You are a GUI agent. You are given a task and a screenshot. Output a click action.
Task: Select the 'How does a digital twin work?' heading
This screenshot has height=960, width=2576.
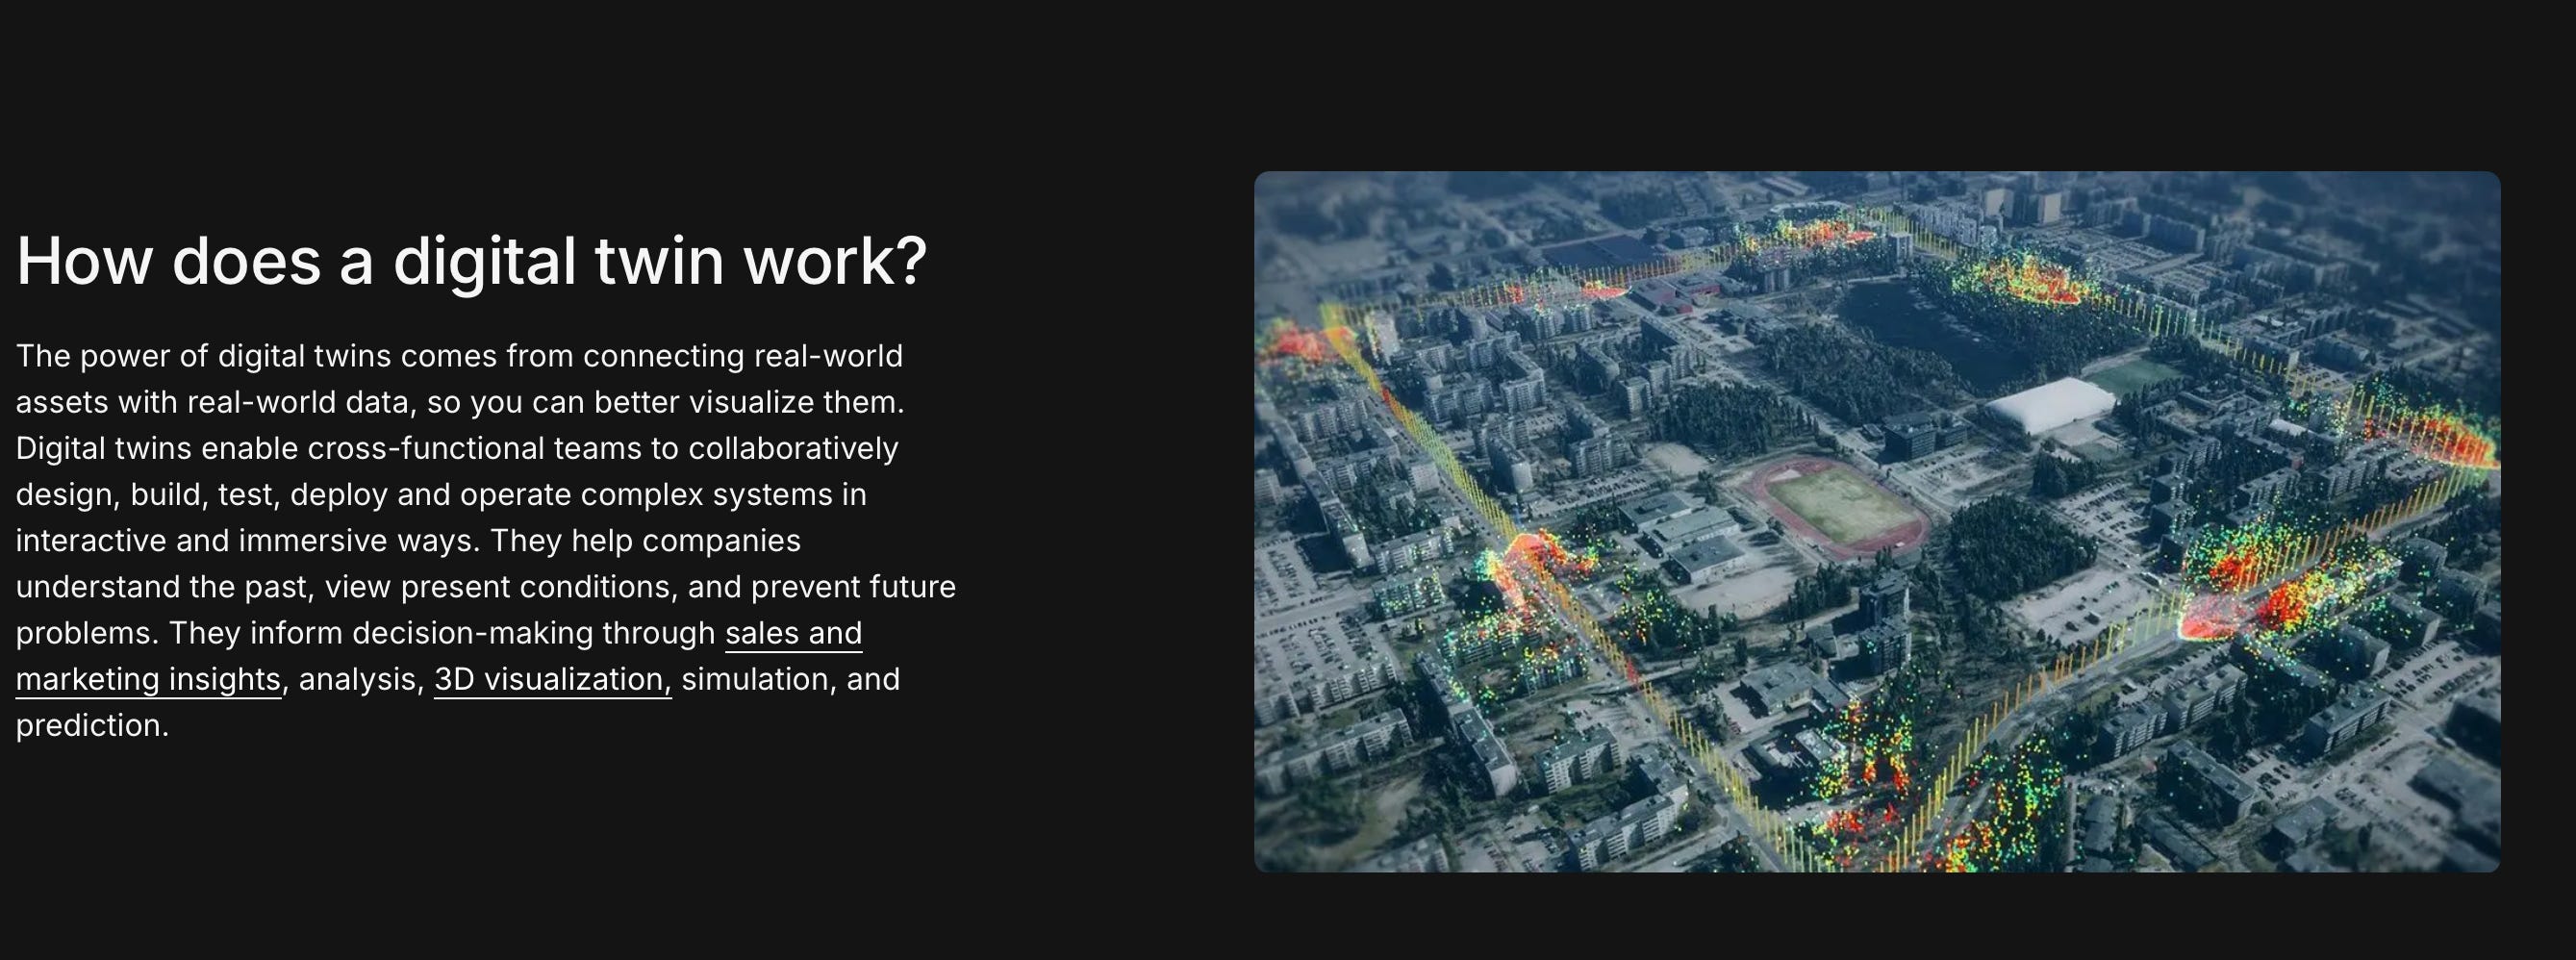click(472, 261)
